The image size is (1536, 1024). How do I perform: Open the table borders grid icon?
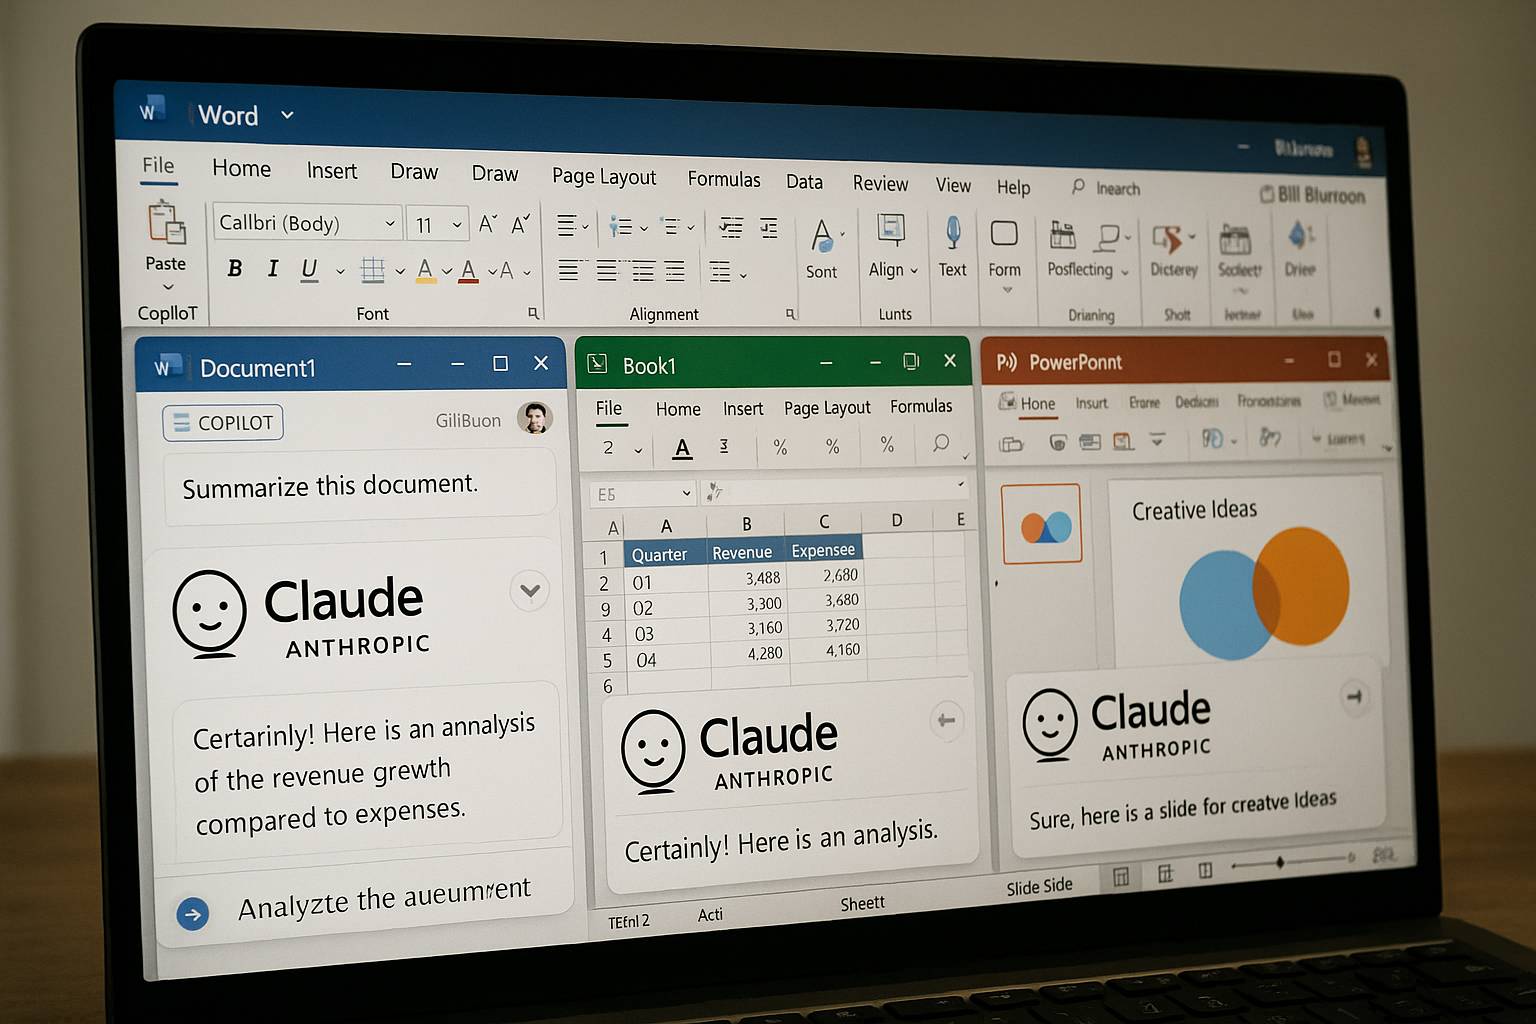[373, 269]
